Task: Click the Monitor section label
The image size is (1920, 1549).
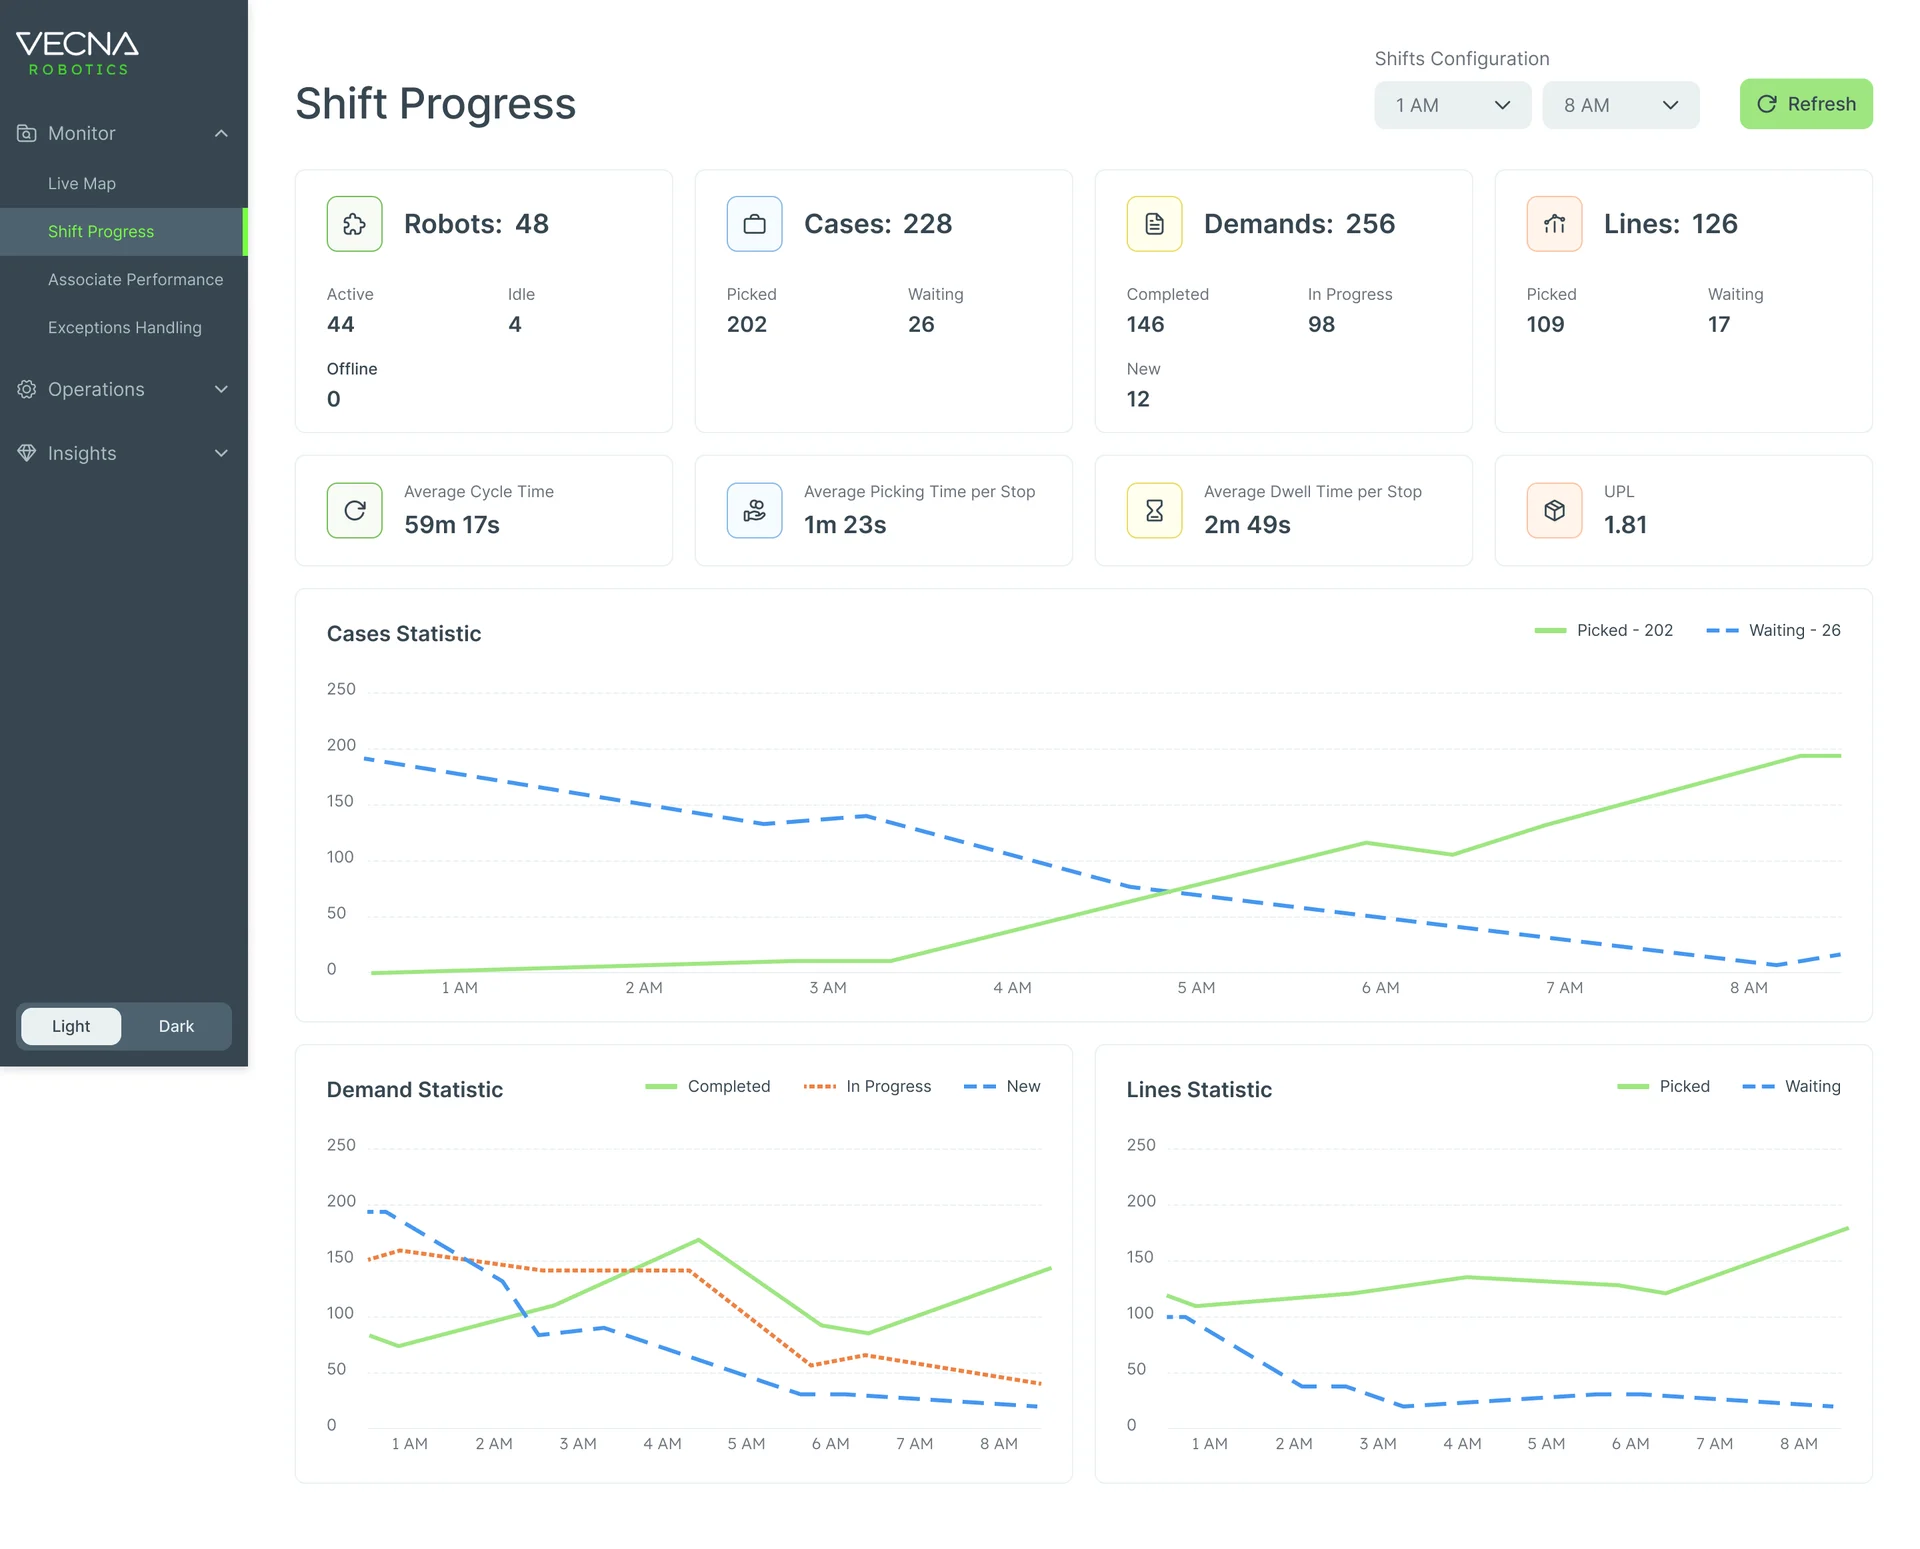Action: (82, 133)
